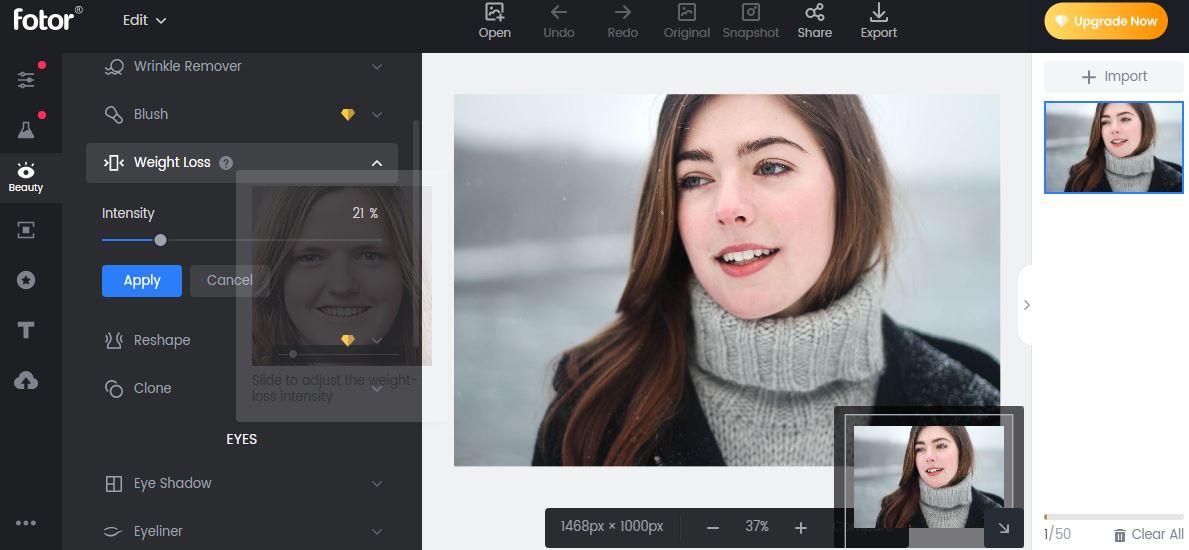
Task: Click the navigator preview thumbnail
Action: point(929,476)
